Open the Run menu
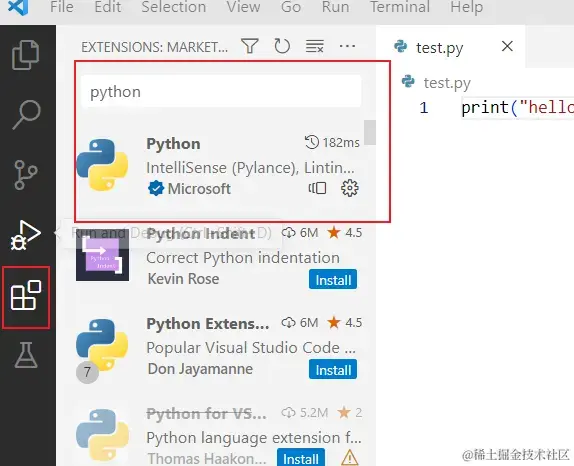The width and height of the screenshot is (574, 466). (x=335, y=7)
